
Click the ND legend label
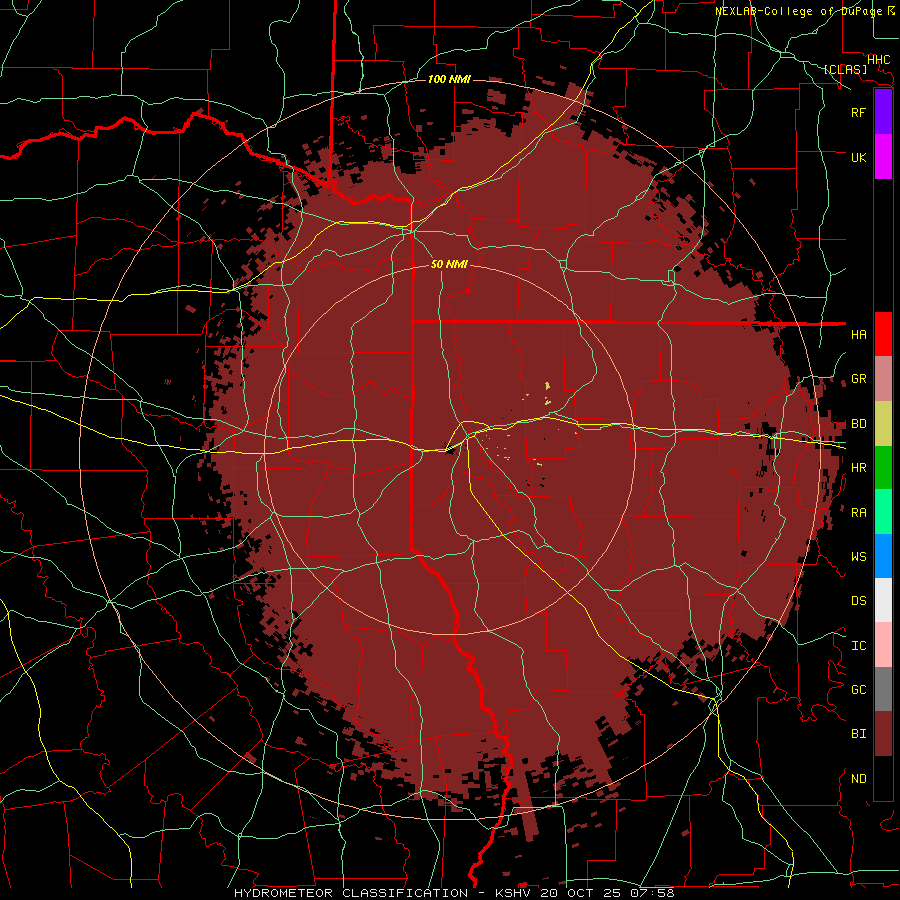(x=858, y=779)
